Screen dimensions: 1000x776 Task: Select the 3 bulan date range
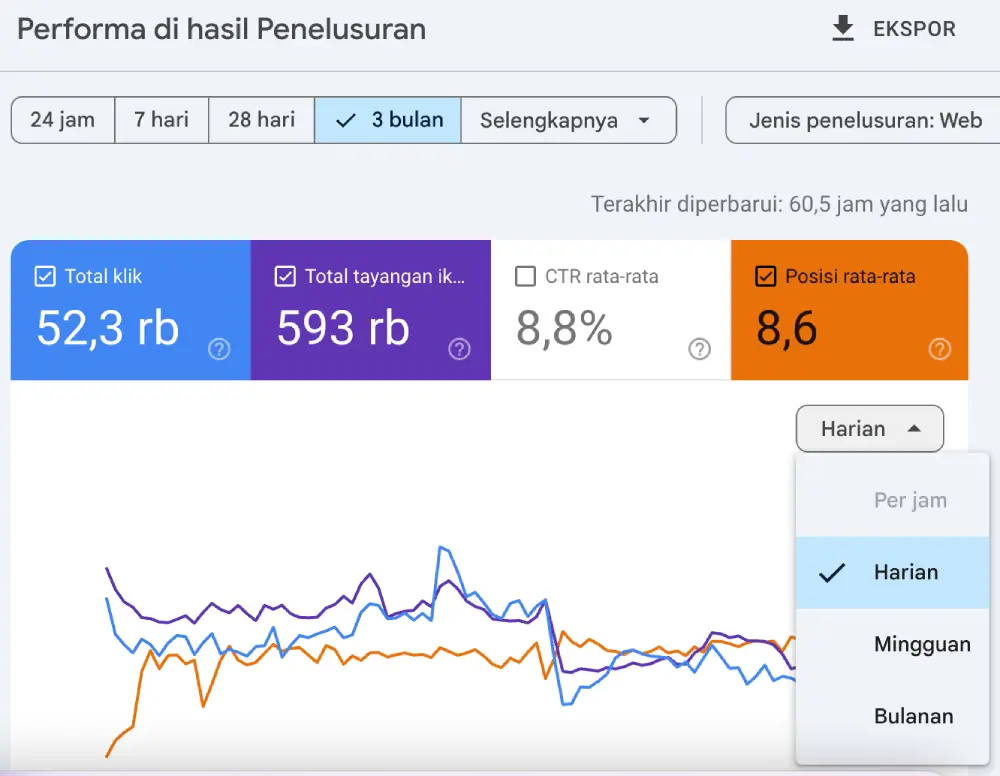click(x=388, y=120)
